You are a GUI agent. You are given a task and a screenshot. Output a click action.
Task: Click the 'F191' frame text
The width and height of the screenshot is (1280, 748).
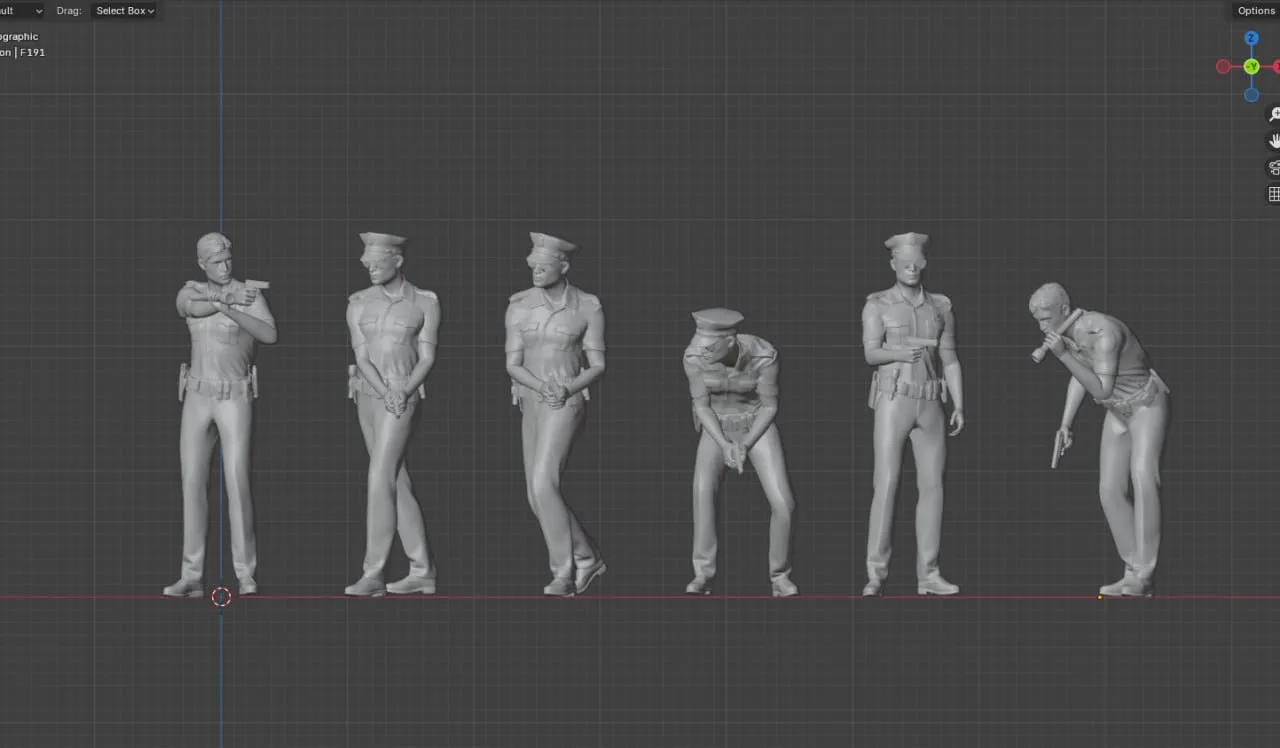(x=32, y=52)
